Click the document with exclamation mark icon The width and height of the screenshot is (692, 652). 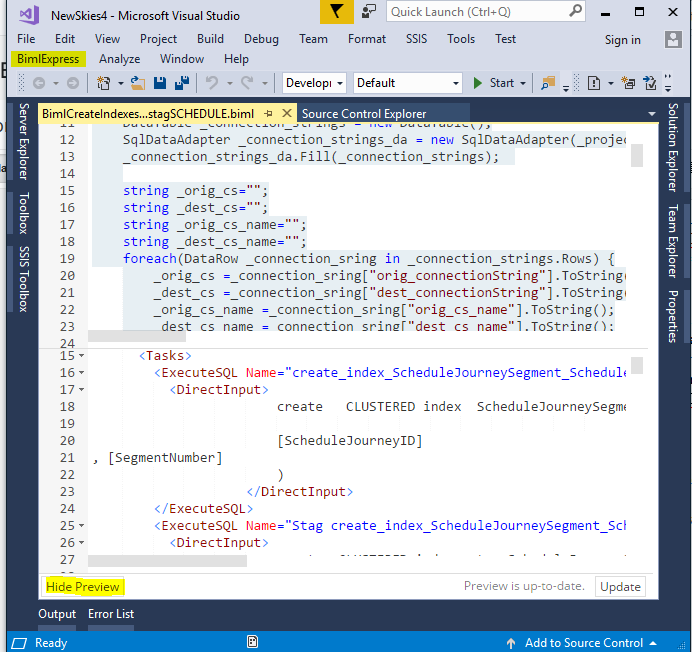pyautogui.click(x=594, y=83)
